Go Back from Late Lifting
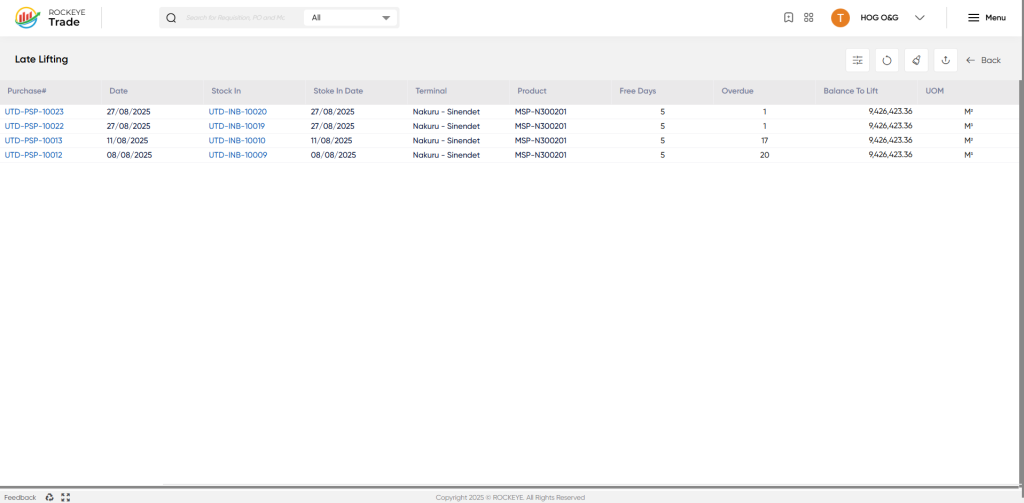1024x503 pixels. point(983,60)
